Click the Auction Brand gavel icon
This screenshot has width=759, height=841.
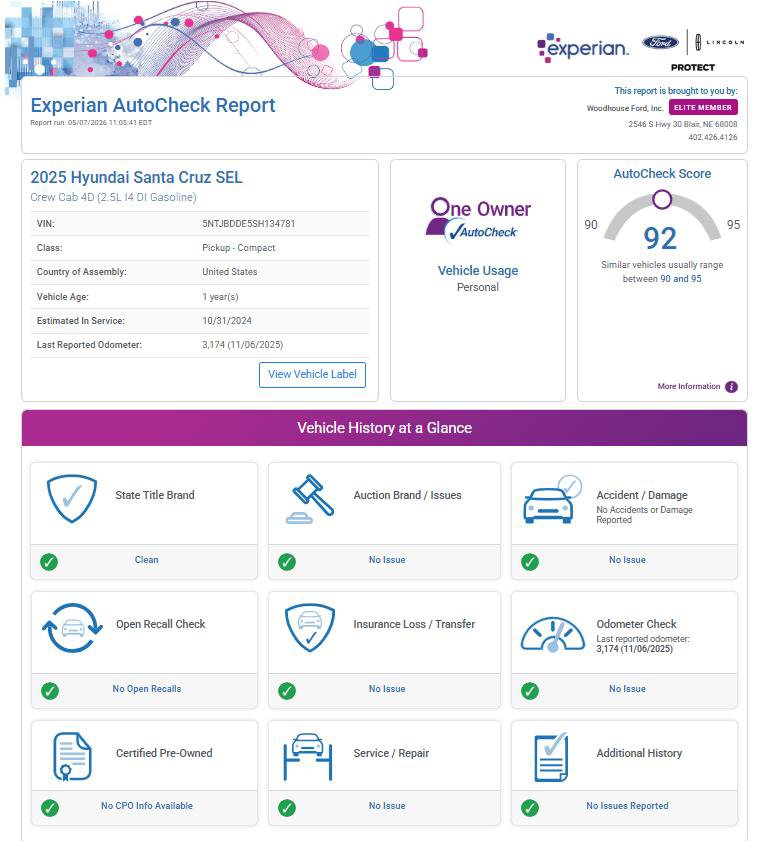310,499
